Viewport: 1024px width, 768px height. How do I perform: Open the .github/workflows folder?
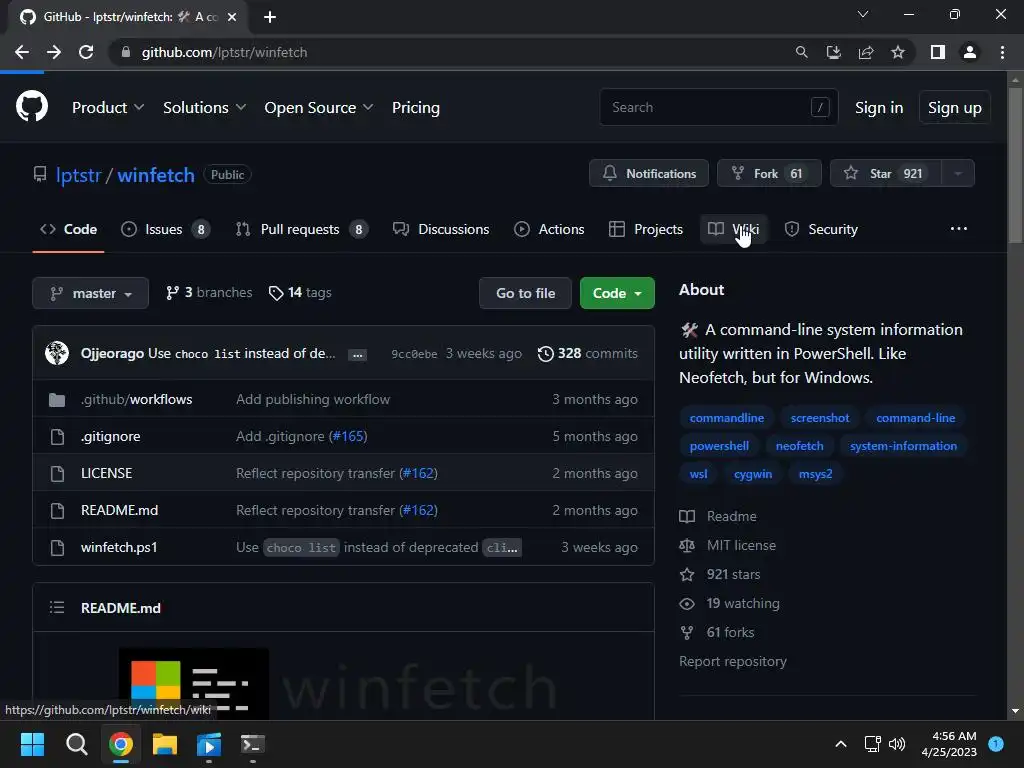[x=136, y=399]
